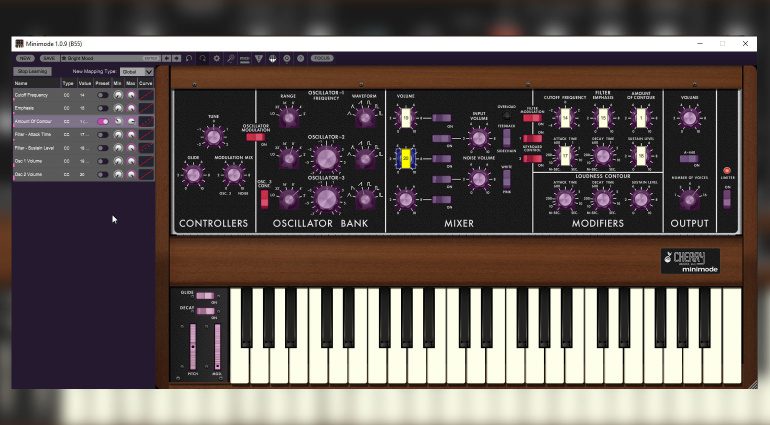
Task: Toggle Preset switch for Cutoff Frequency
Action: tap(103, 95)
